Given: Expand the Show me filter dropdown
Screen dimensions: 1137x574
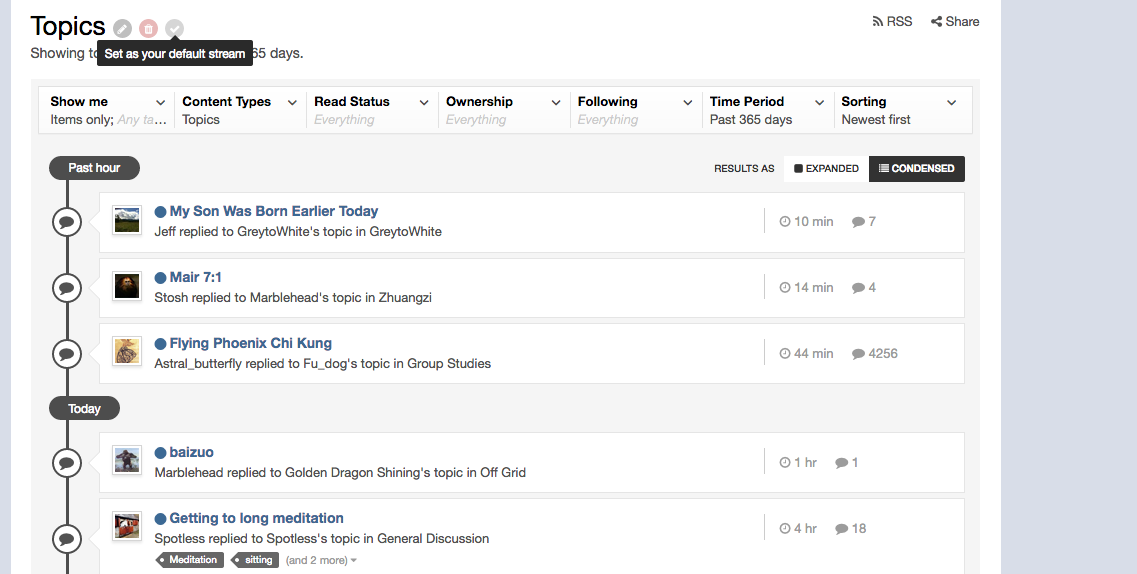Looking at the screenshot, I should 107,110.
